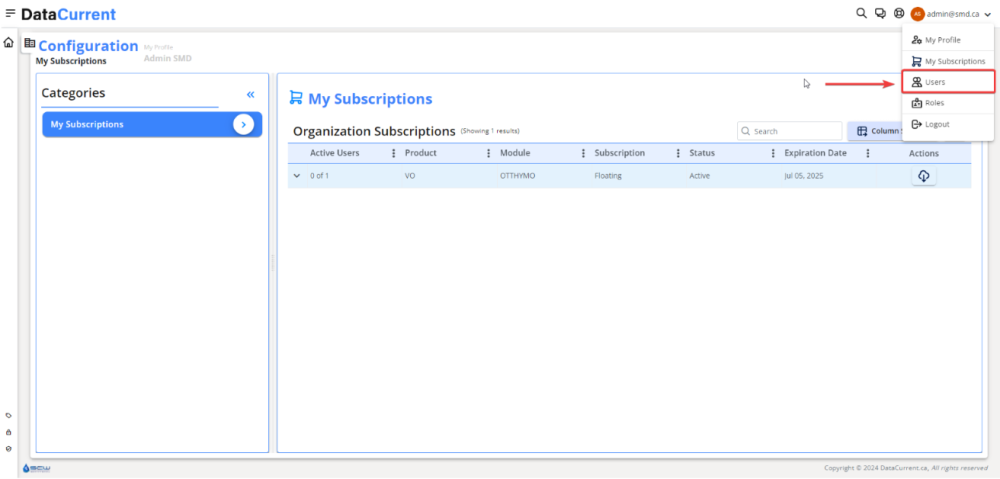
Task: Select My Profile from account menu
Action: (x=948, y=40)
